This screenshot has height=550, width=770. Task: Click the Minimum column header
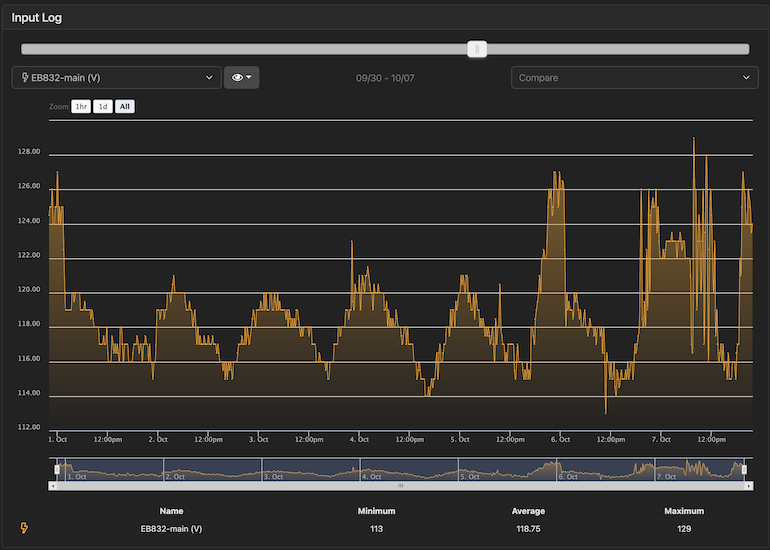pos(376,511)
